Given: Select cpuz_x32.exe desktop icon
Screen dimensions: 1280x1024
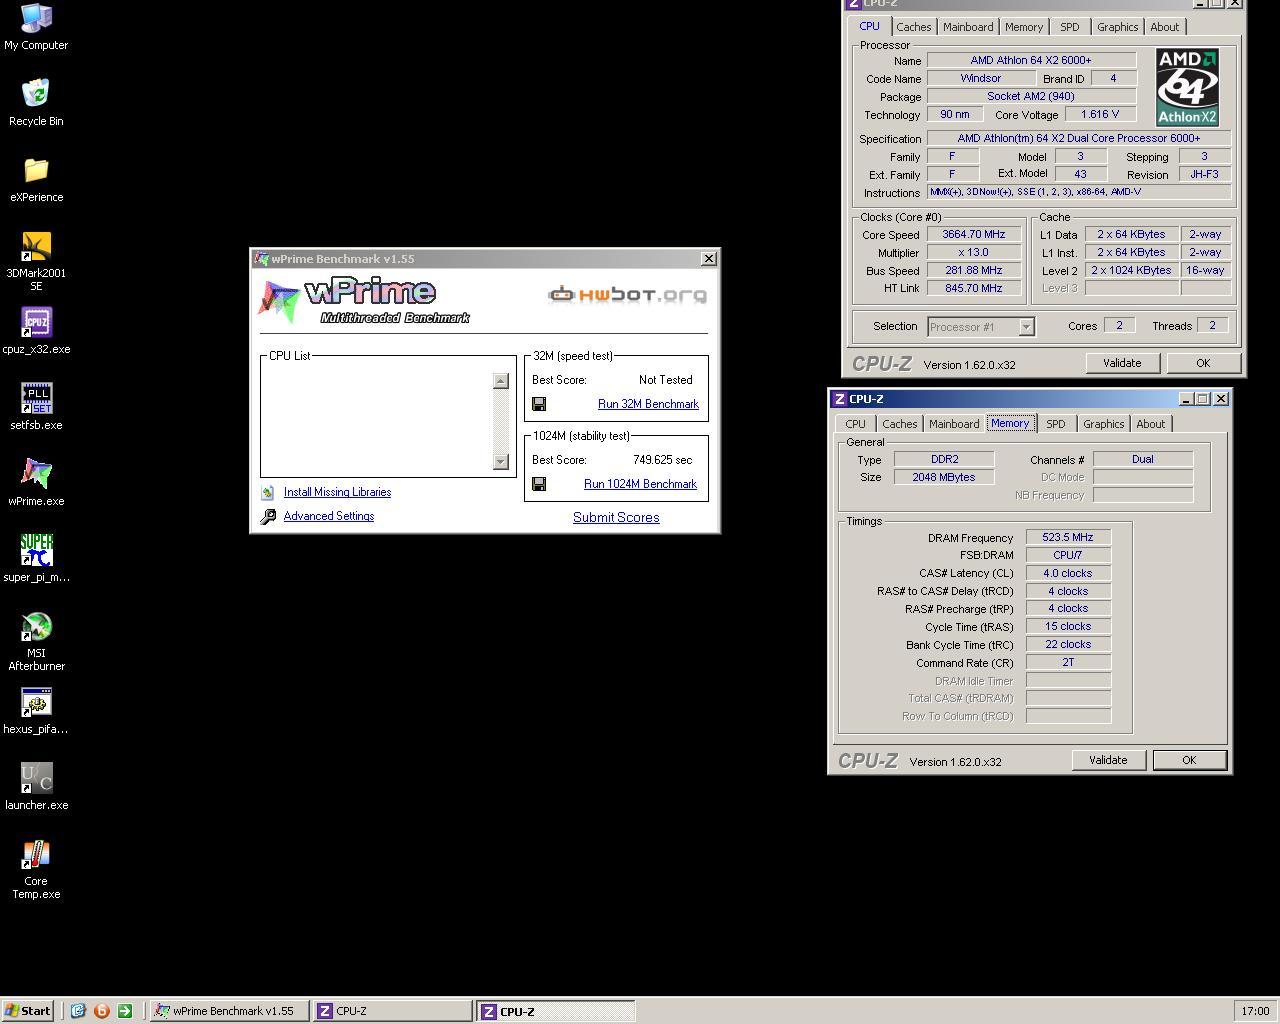Looking at the screenshot, I should (x=36, y=331).
